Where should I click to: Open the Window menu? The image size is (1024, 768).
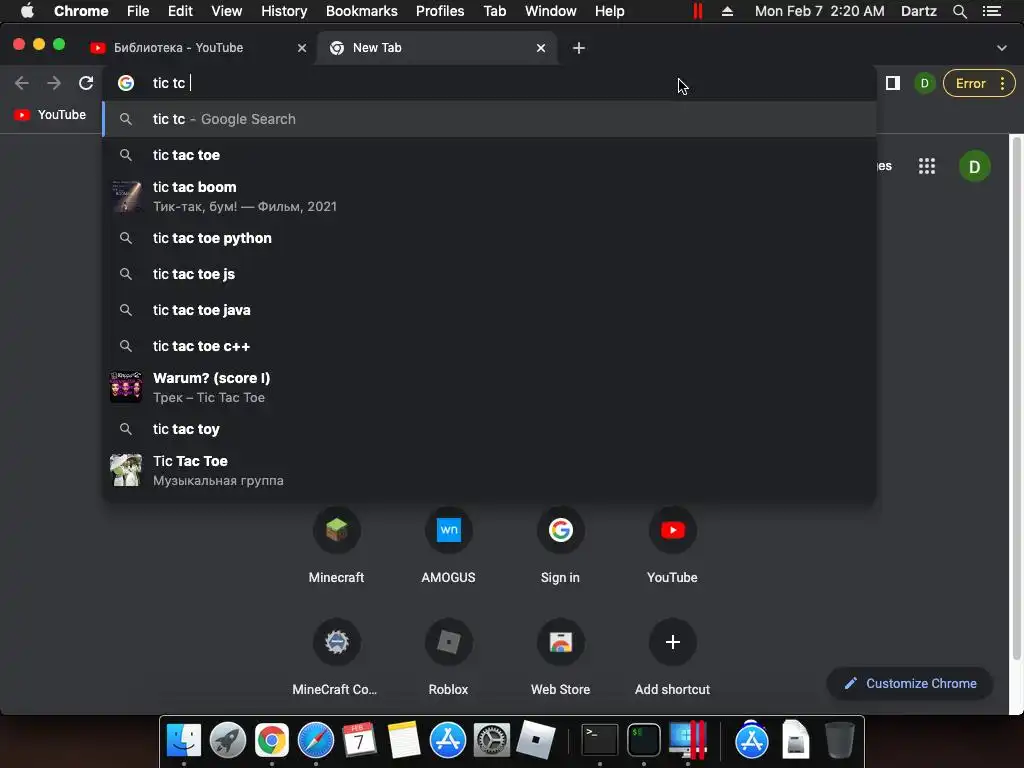click(551, 11)
